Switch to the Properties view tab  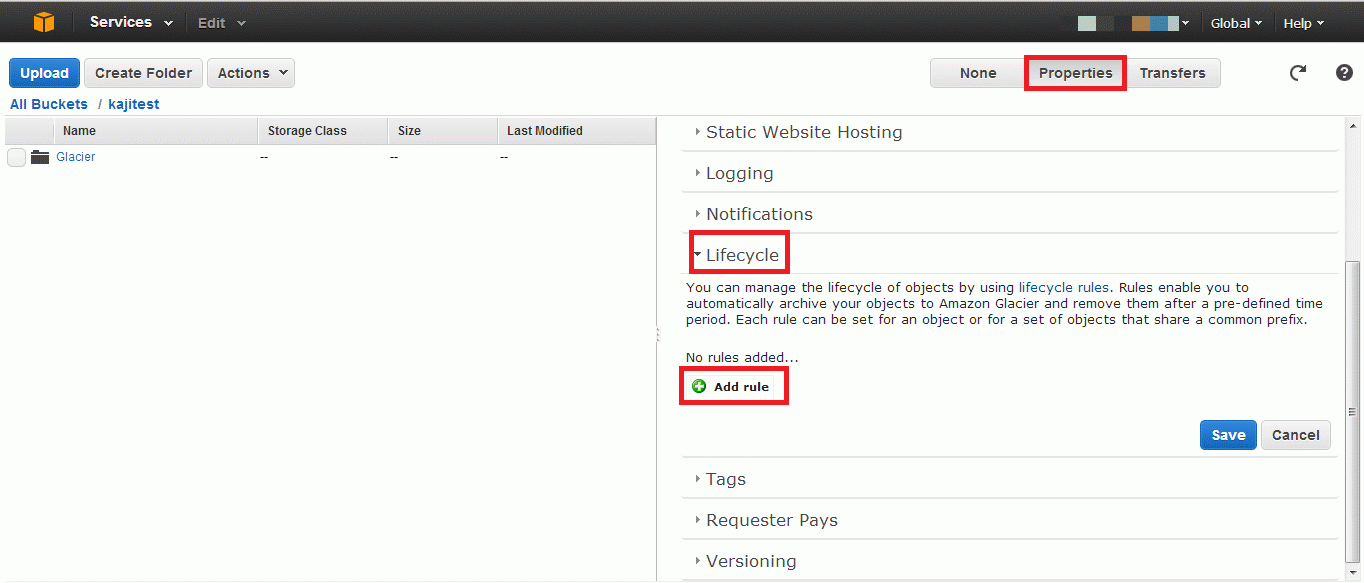1075,73
